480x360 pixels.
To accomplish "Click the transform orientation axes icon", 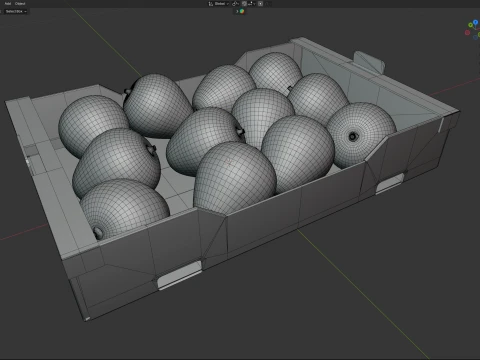I will (211, 4).
